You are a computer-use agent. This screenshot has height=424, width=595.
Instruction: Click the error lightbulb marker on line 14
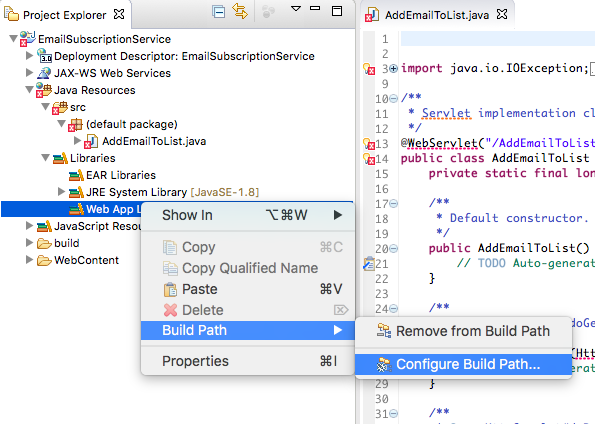coord(369,159)
